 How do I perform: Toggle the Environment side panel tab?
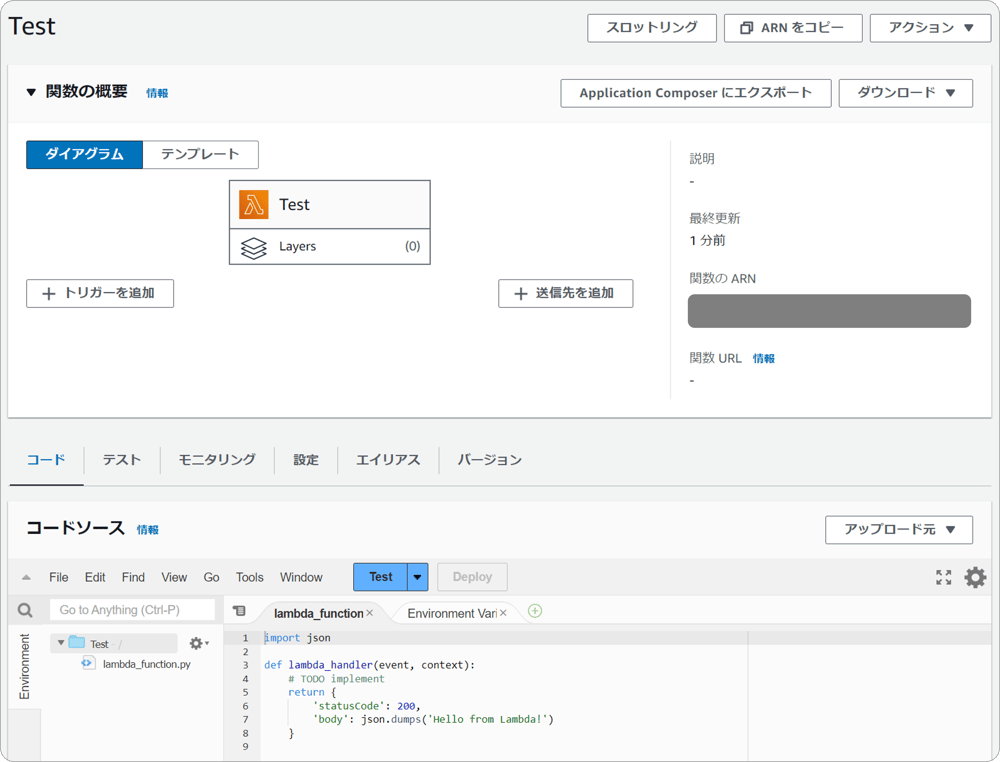(24, 666)
